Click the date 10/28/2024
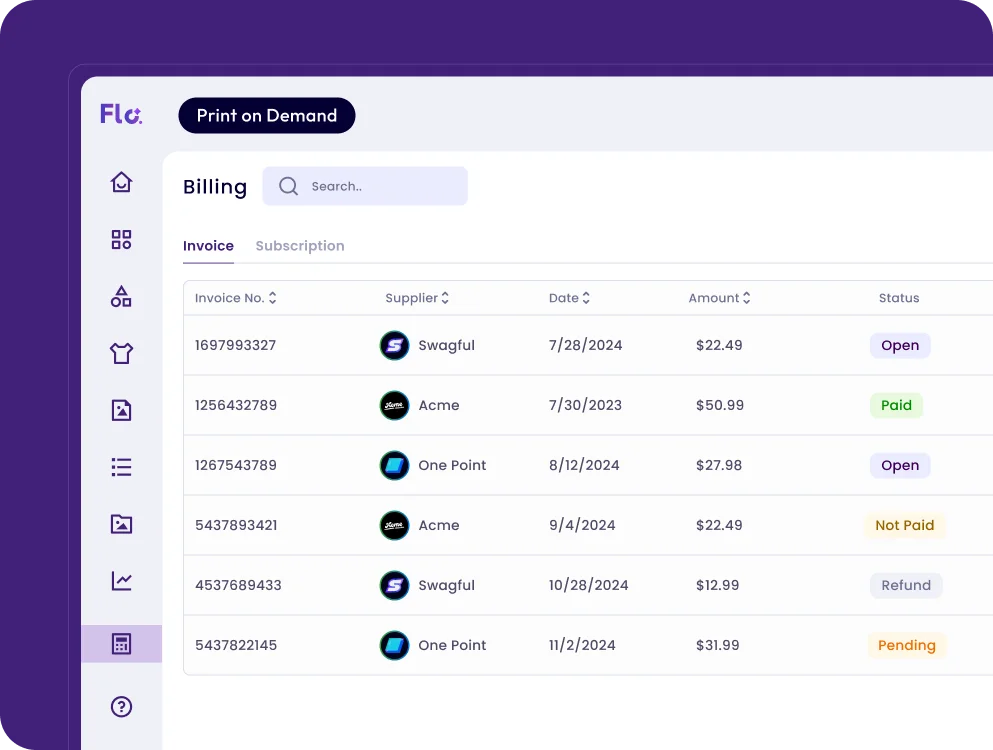The width and height of the screenshot is (993, 750). [588, 585]
